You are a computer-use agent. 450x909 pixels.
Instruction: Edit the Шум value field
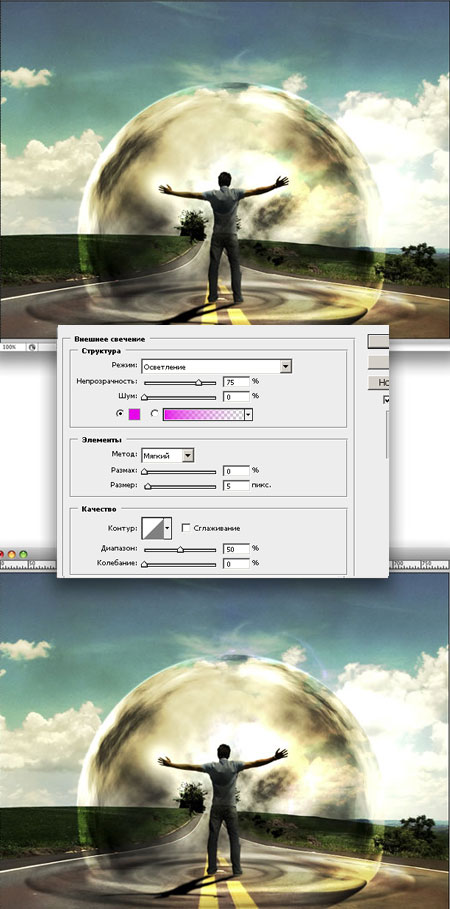coord(236,397)
